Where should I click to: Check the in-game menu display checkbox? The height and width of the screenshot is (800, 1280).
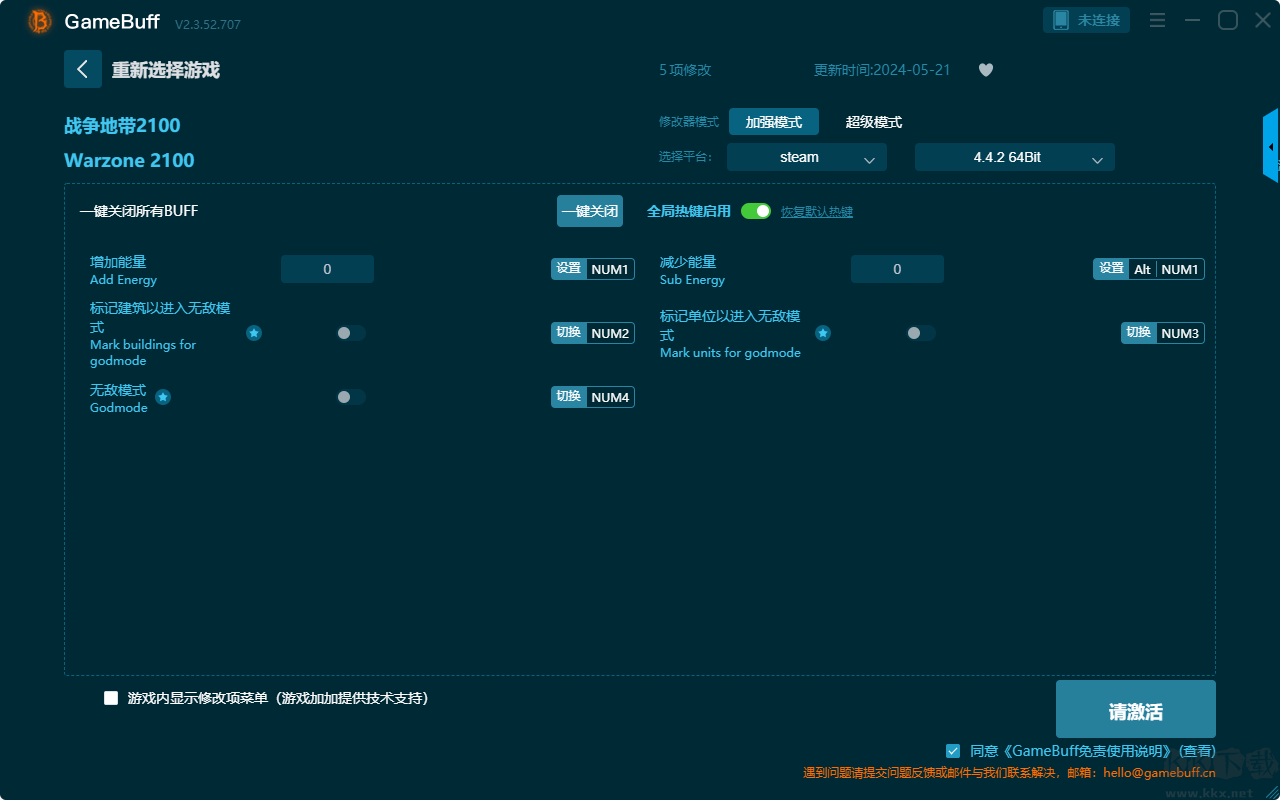click(111, 698)
